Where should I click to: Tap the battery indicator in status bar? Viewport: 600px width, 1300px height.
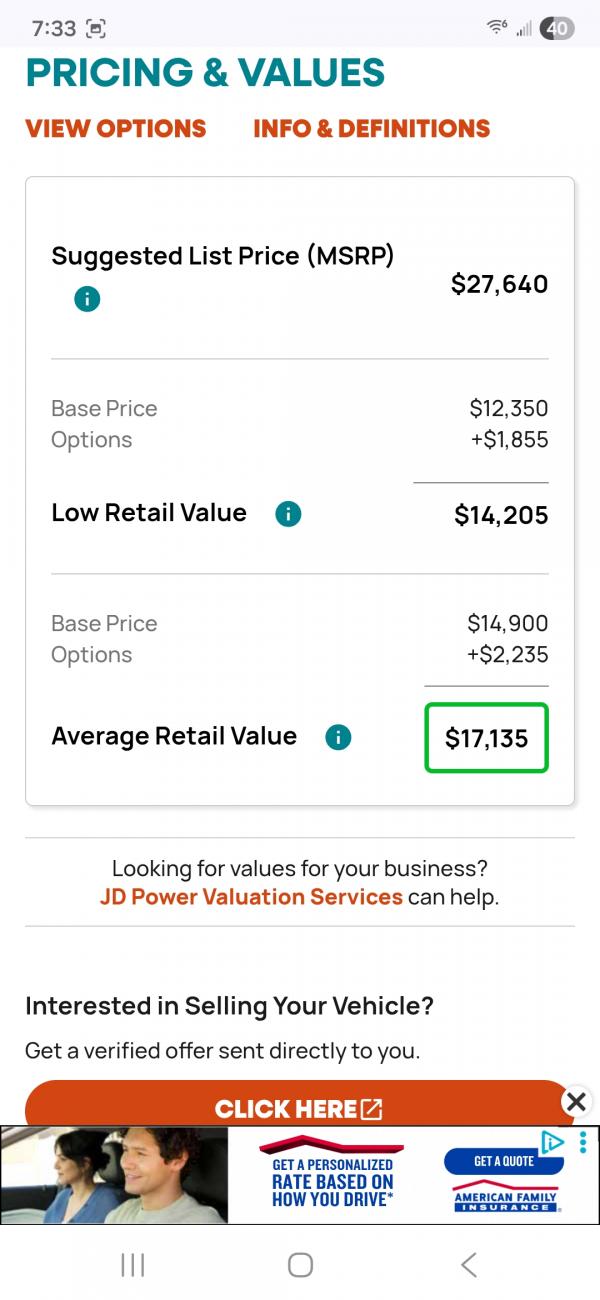click(556, 29)
